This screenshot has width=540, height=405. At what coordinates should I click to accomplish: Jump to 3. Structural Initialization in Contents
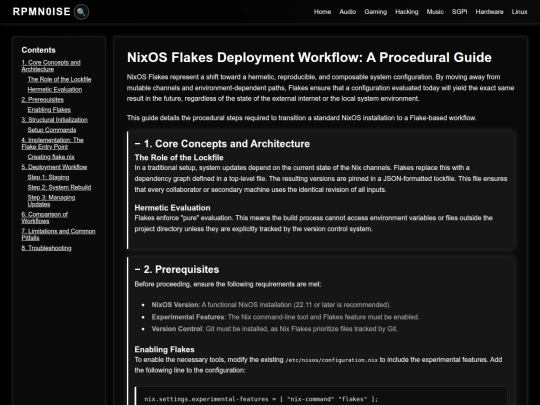54,120
